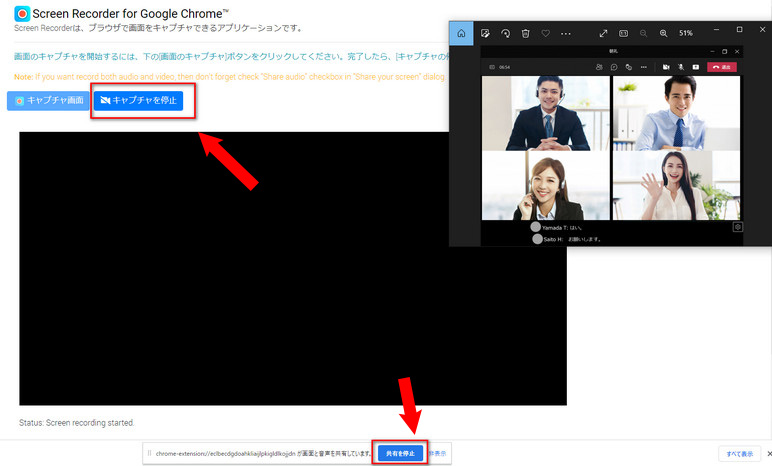Open the three-dot more options menu
The height and width of the screenshot is (466, 772).
[x=566, y=33]
